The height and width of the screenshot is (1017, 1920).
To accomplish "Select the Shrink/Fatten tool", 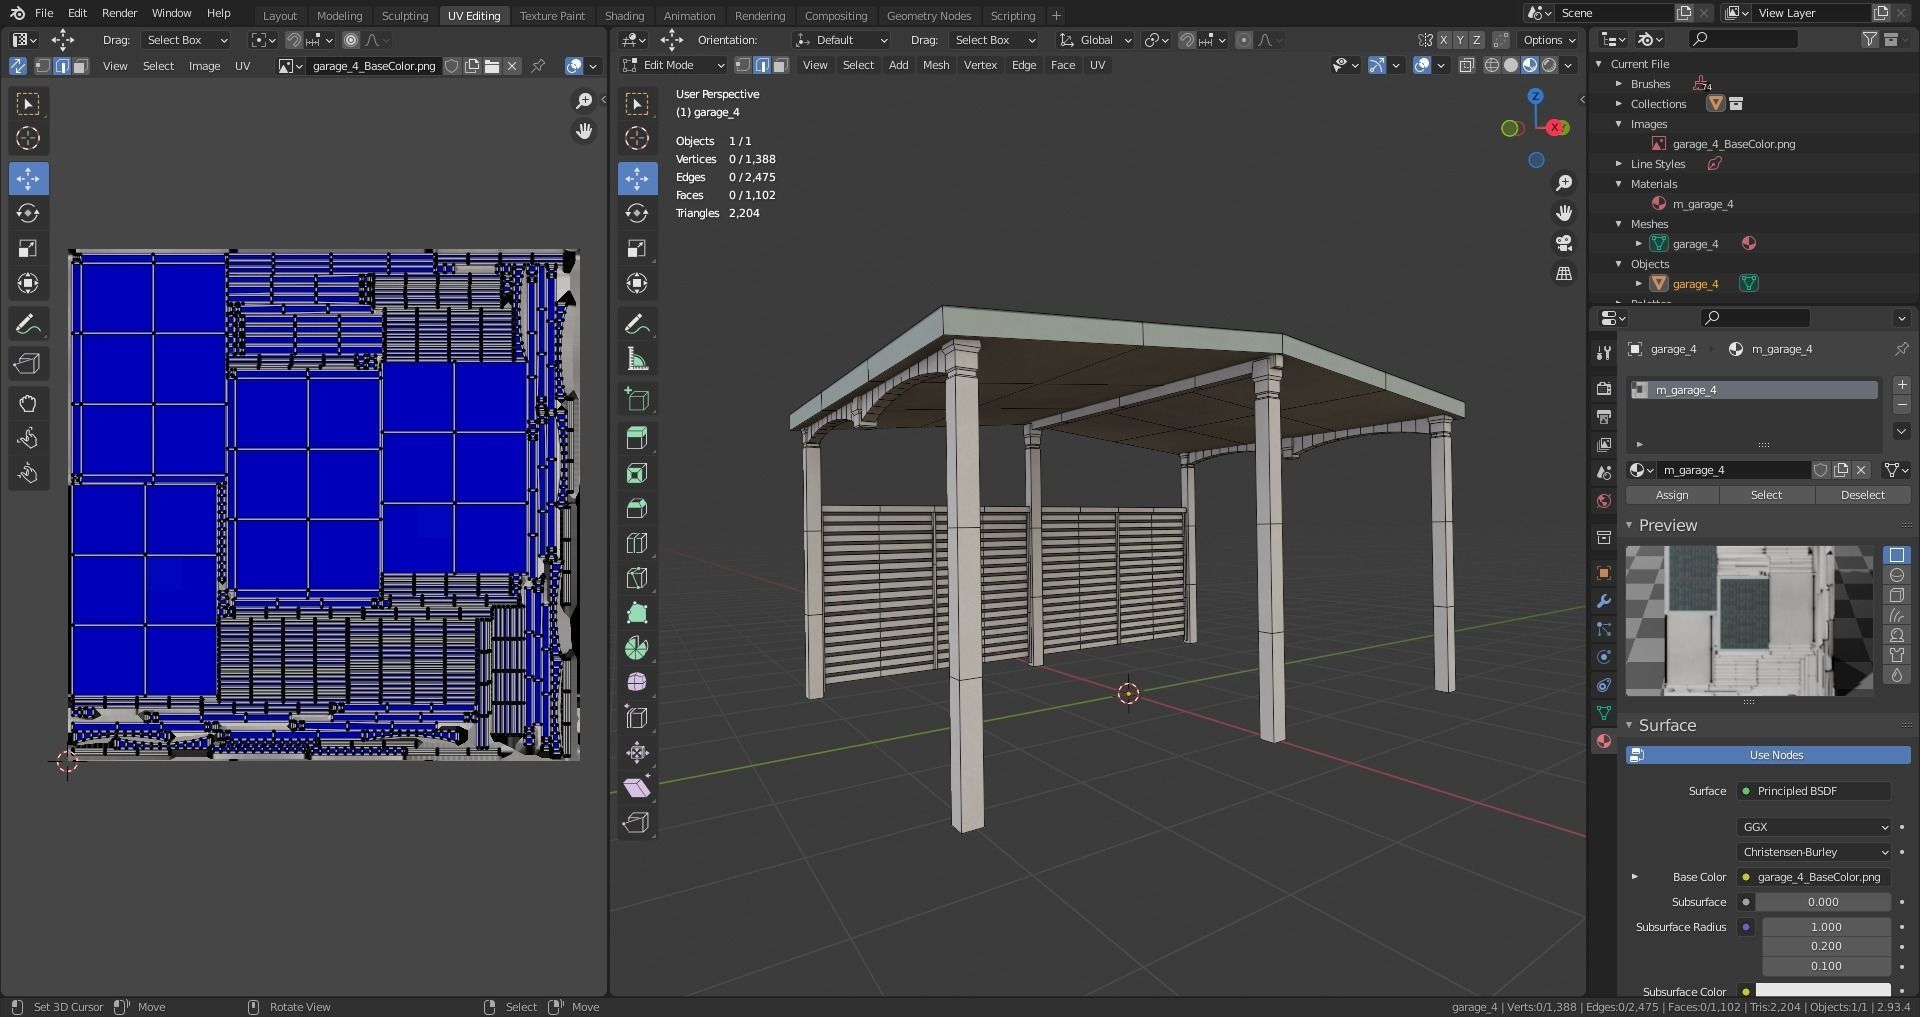I will click(x=637, y=753).
